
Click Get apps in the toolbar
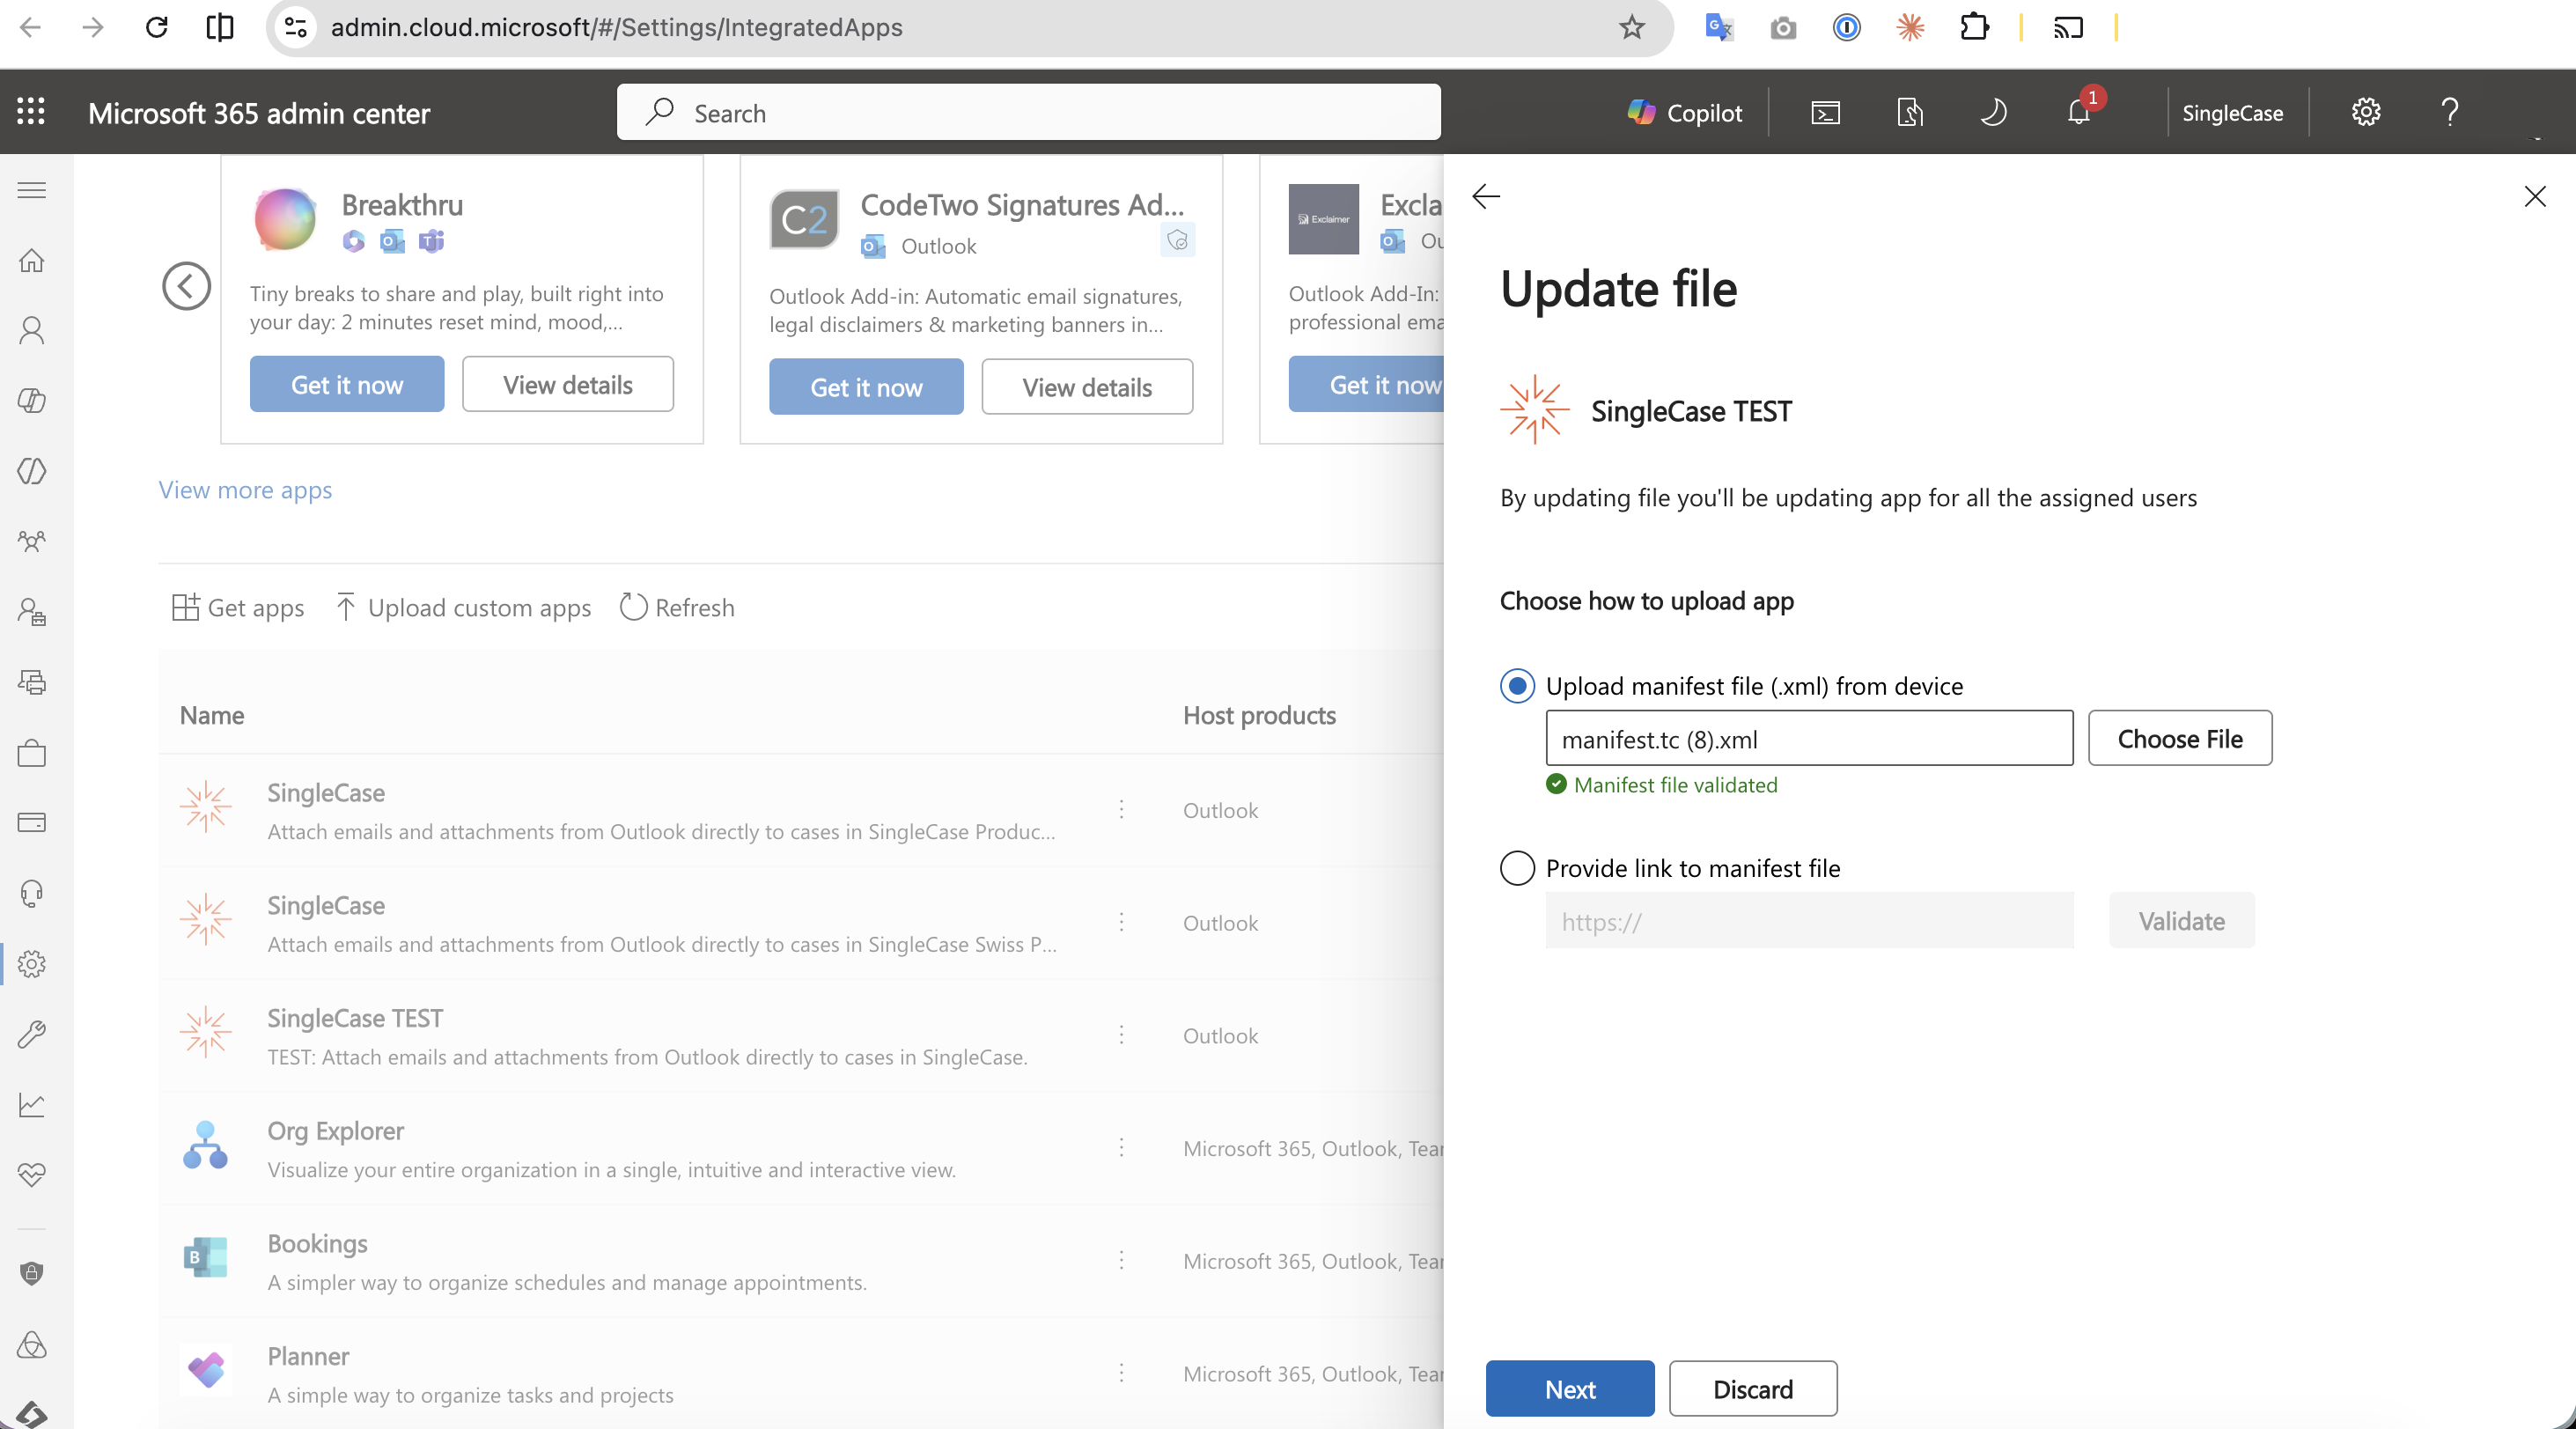[x=238, y=608]
